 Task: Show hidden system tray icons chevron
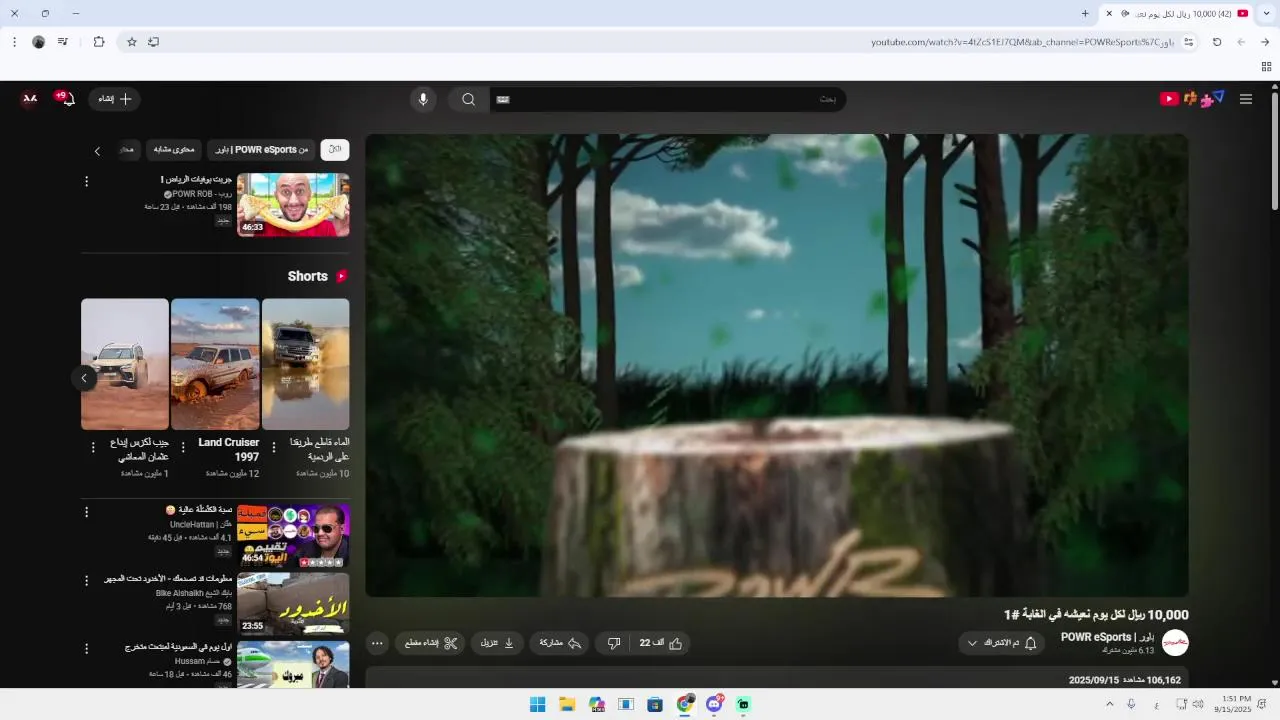(x=1109, y=704)
